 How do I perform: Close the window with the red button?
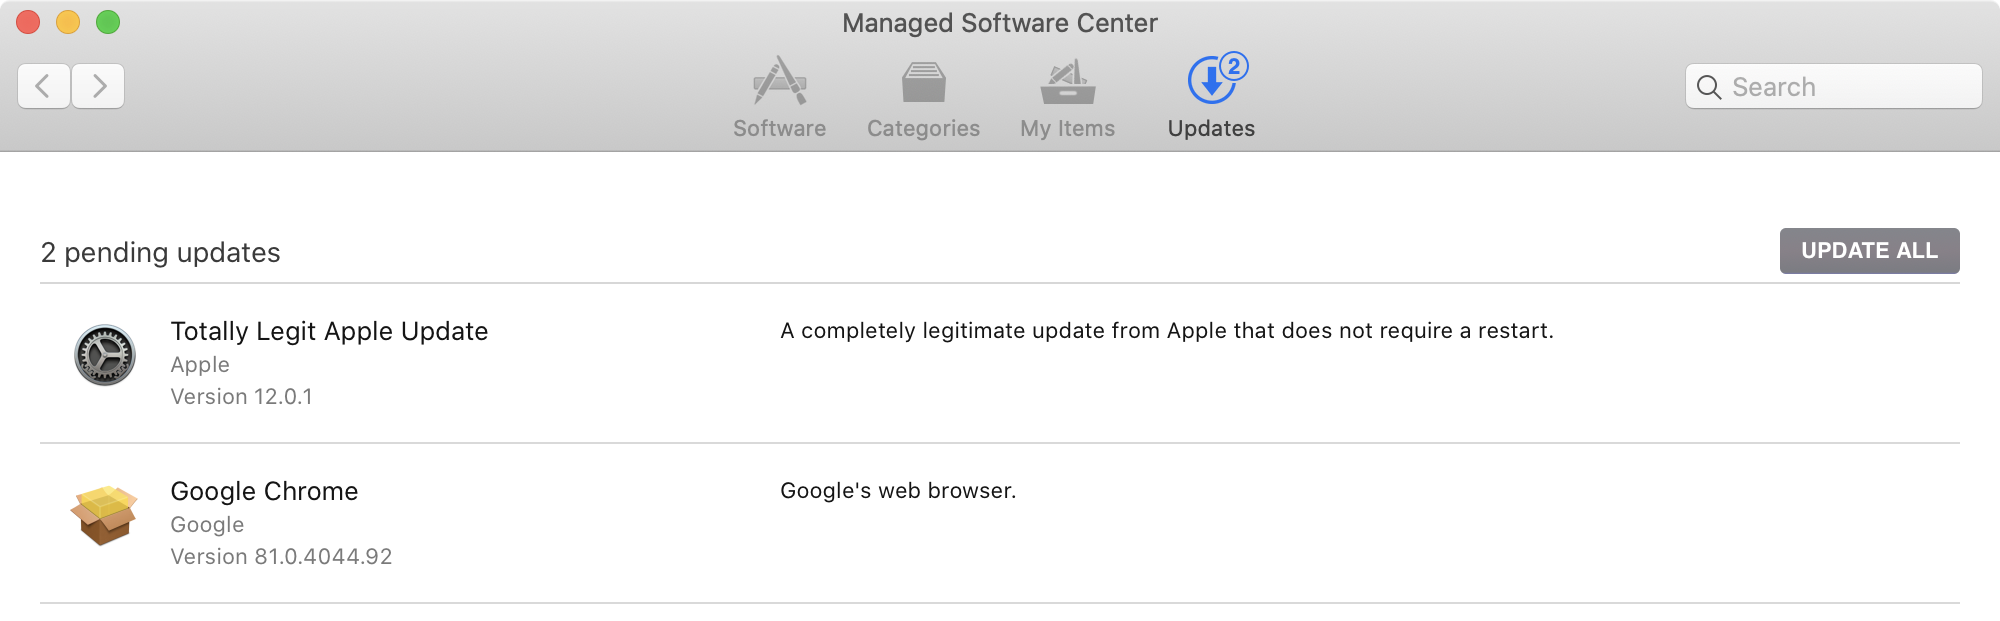[x=28, y=22]
